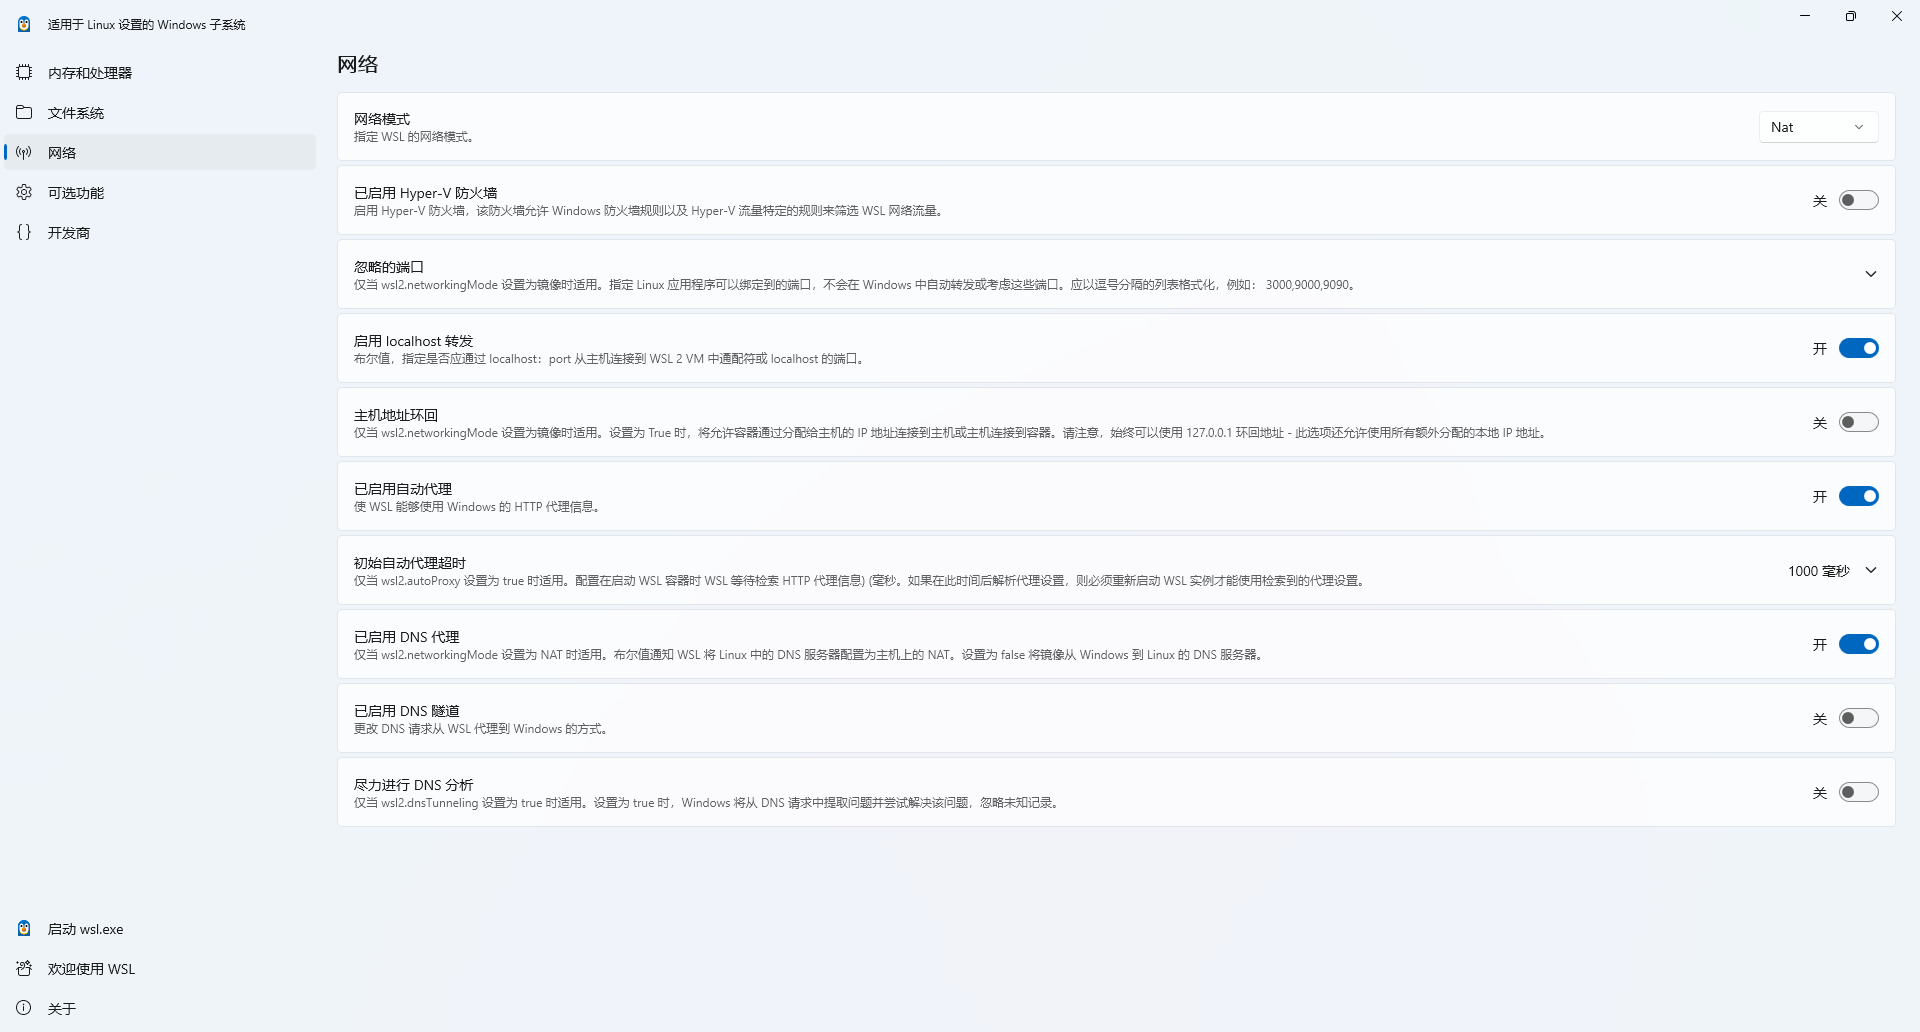Turn on DNS tunneling

coord(1858,718)
